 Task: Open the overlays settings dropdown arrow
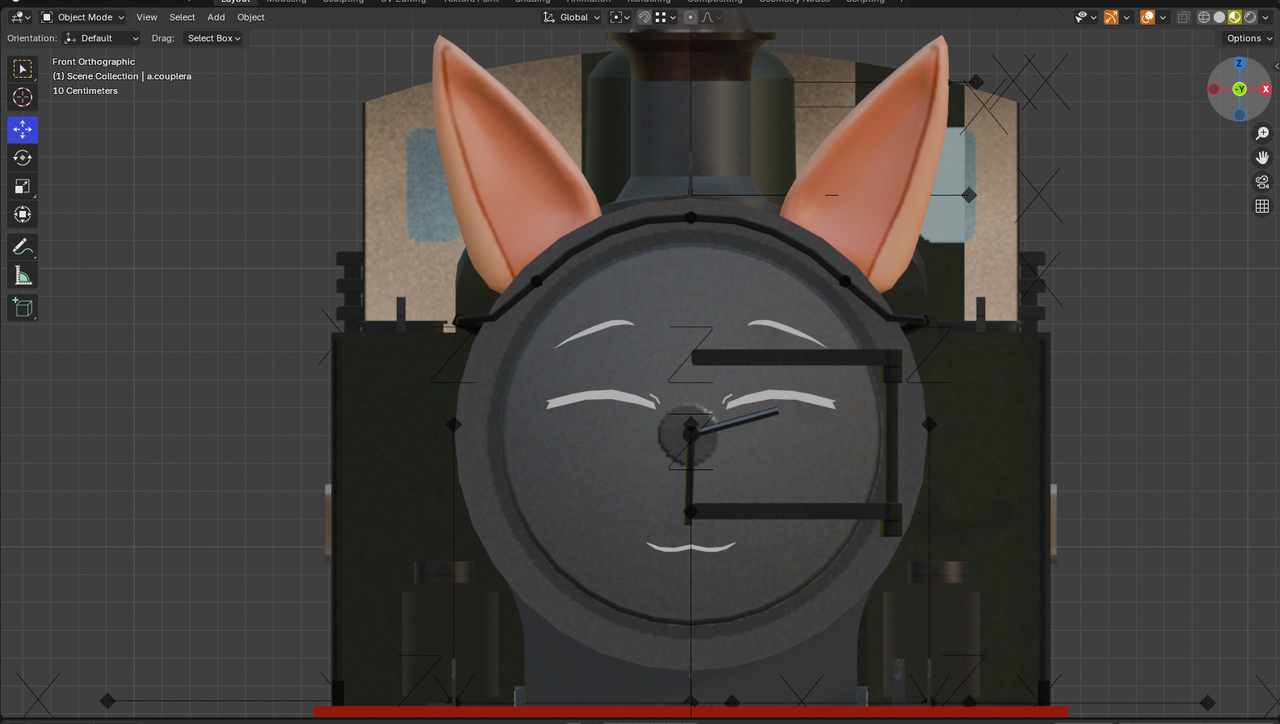[1163, 17]
